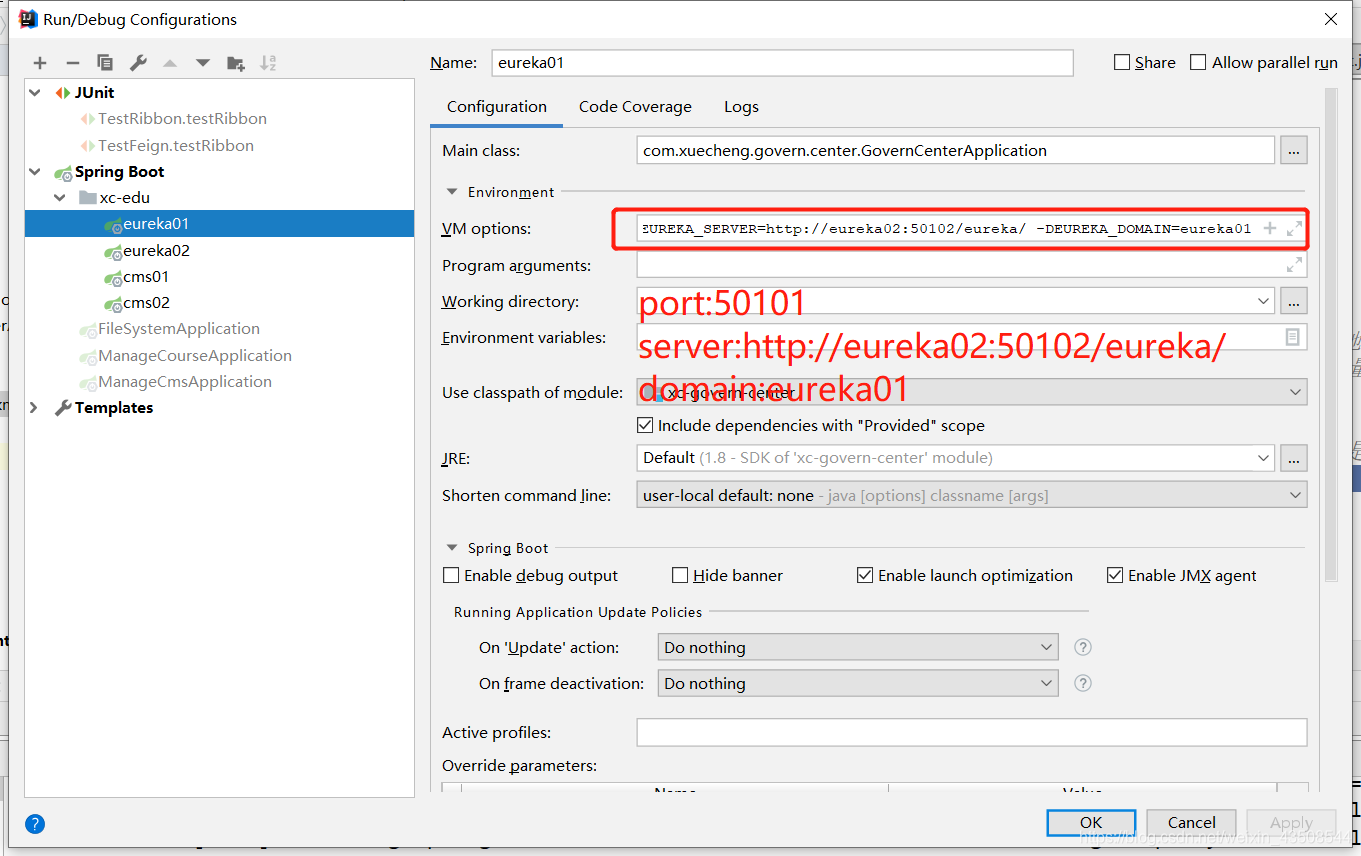Insert macro plus icon in VM options
The height and width of the screenshot is (856, 1361).
coord(1269,228)
